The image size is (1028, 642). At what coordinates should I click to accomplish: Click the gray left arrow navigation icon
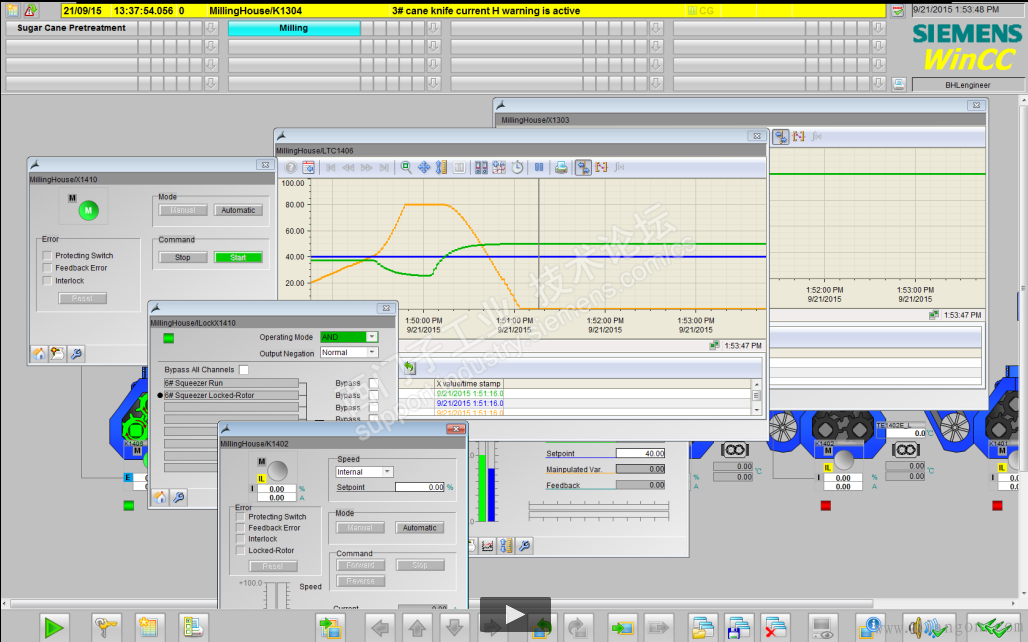point(380,628)
